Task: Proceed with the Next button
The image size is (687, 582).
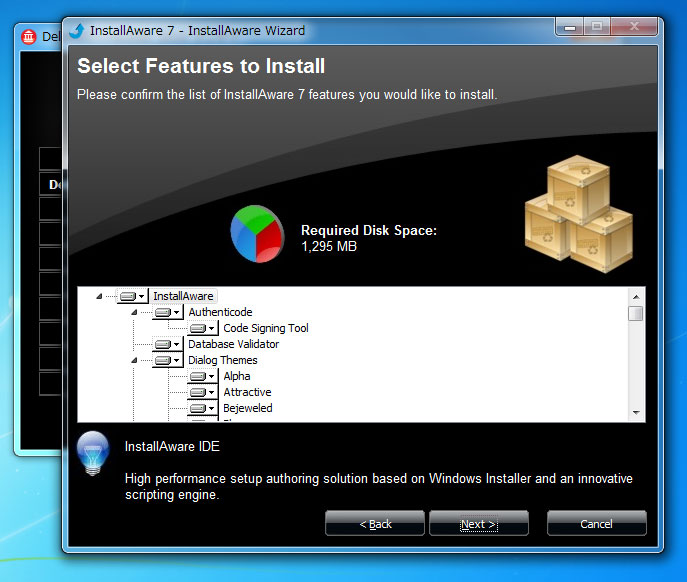Action: coord(479,523)
